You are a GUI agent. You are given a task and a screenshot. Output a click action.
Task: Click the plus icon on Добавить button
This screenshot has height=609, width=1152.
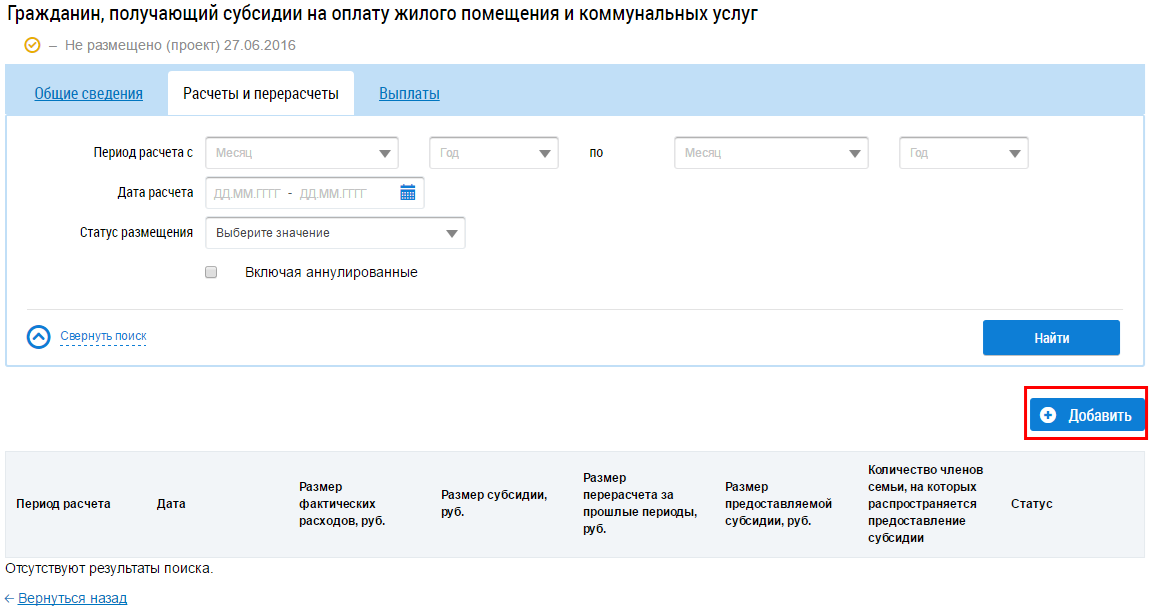pos(1048,416)
